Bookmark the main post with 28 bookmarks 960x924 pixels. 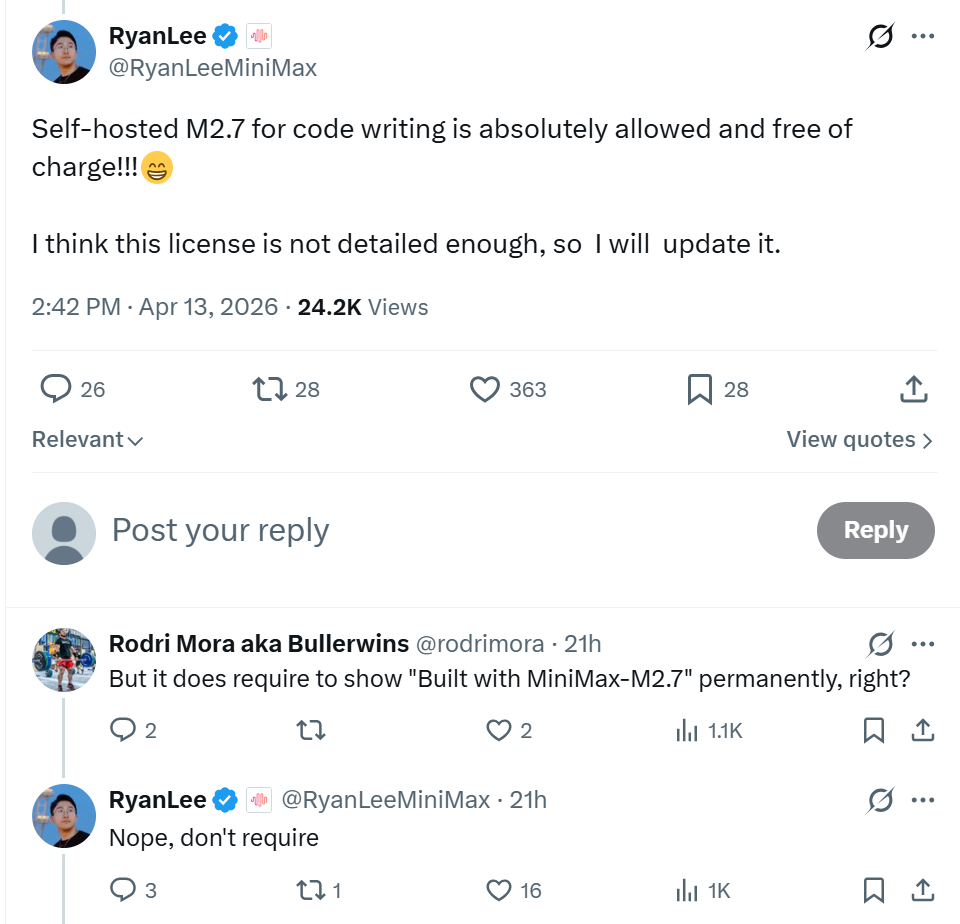point(700,389)
